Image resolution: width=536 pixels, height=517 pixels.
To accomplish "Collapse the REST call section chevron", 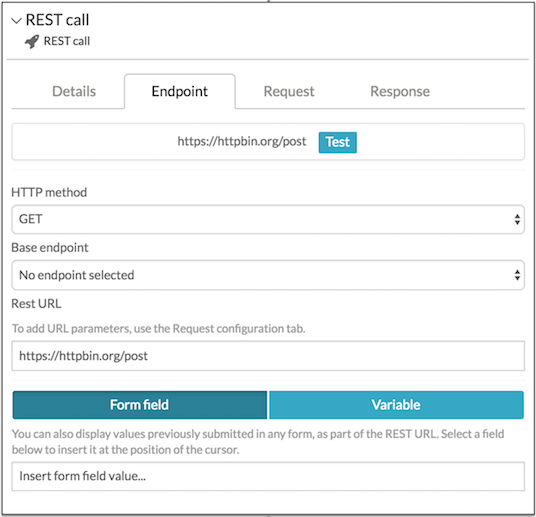I will pos(16,21).
